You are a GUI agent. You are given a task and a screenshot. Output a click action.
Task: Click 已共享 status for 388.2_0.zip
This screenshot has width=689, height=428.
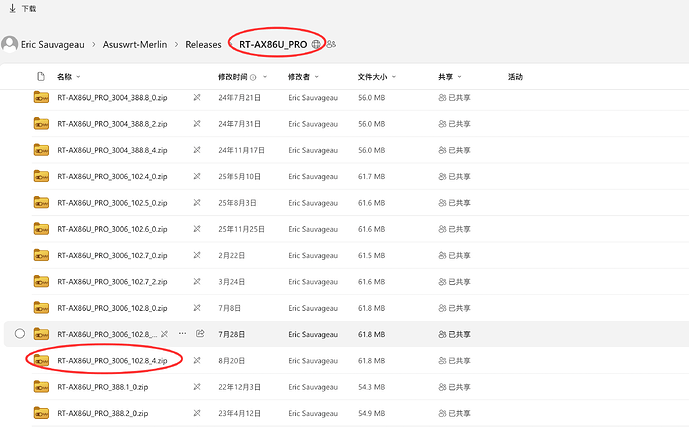pos(454,413)
